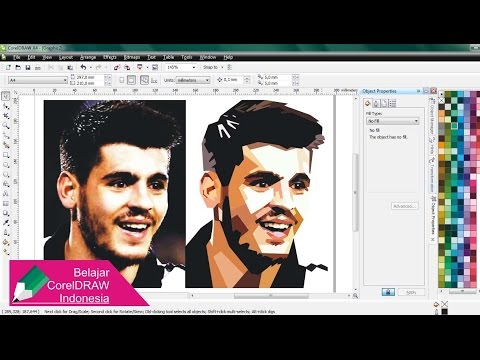Open the File menu
This screenshot has width=480, height=360.
[16, 57]
